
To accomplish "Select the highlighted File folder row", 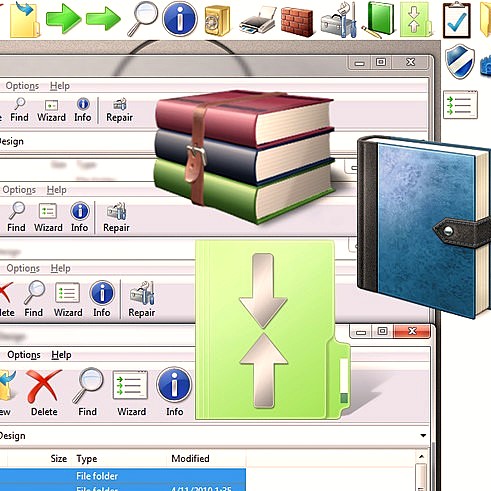I will pyautogui.click(x=123, y=476).
